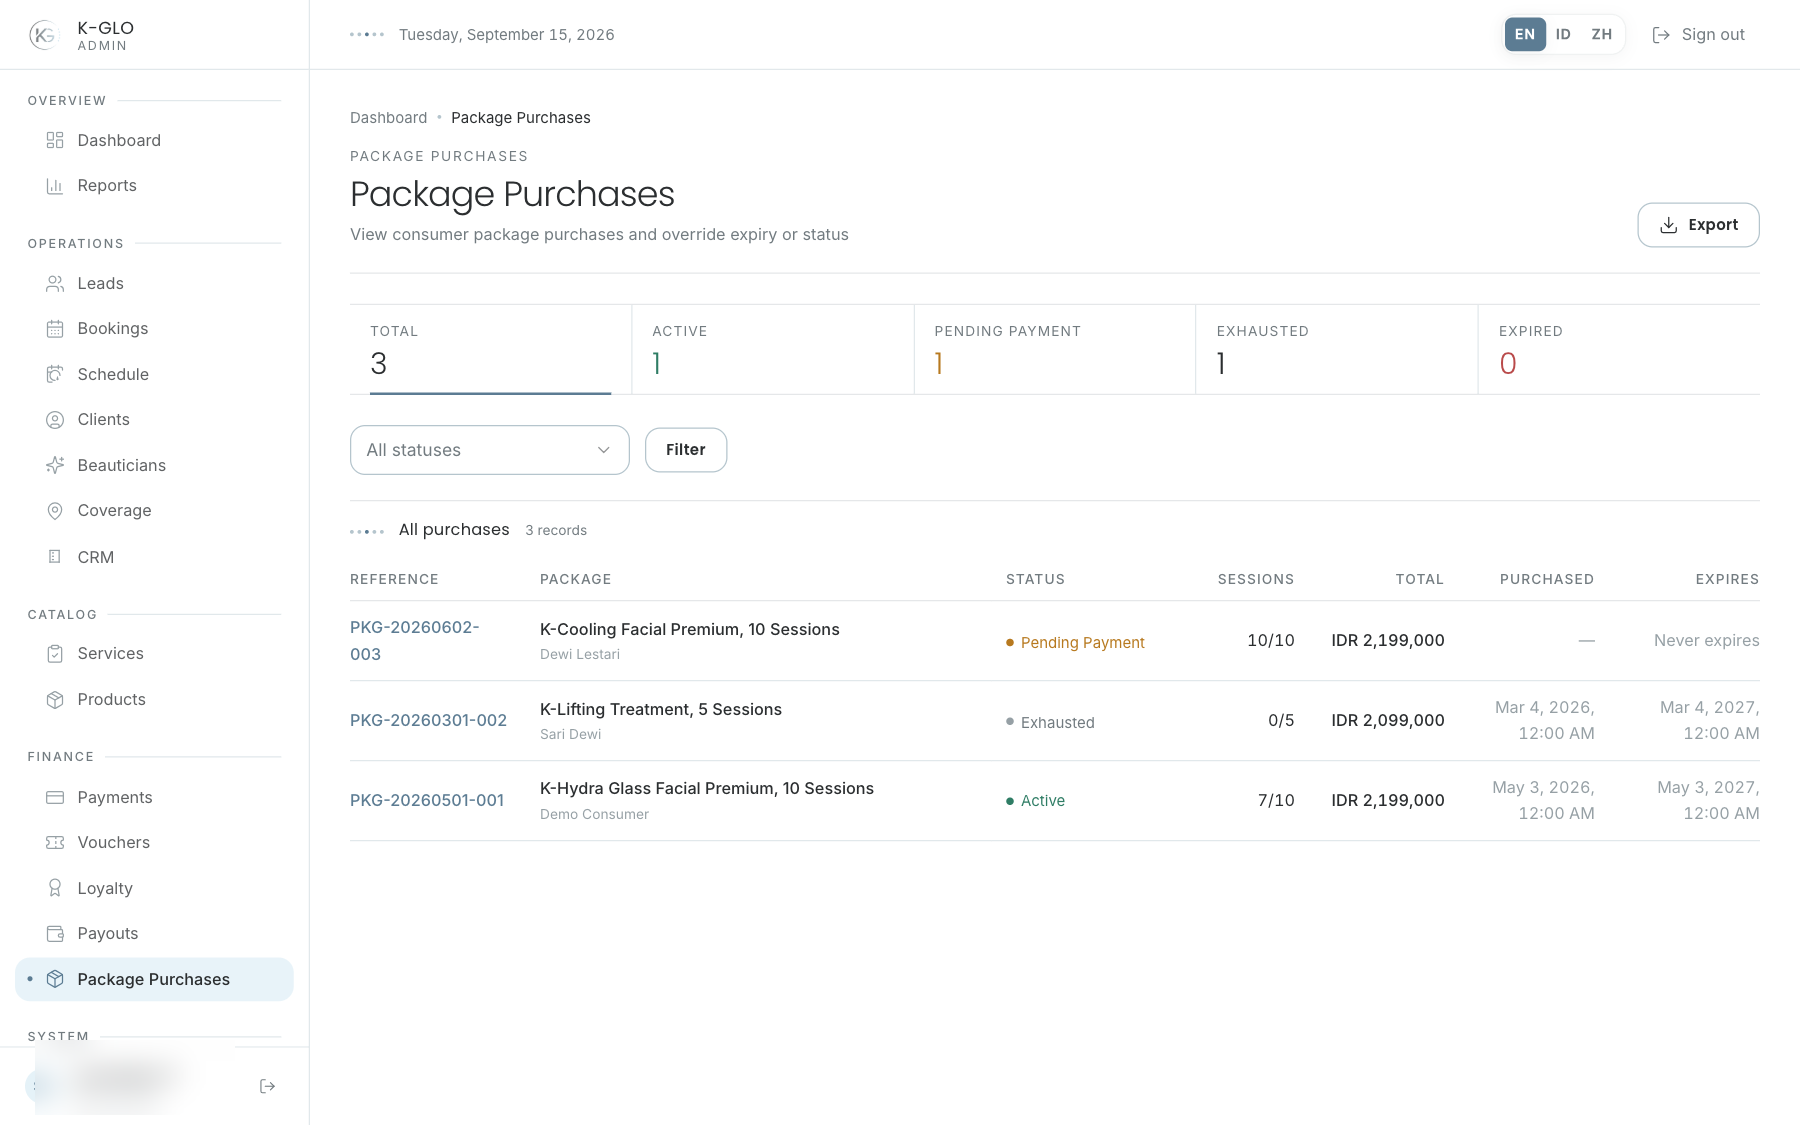The image size is (1800, 1125).
Task: Click the Bookings calendar icon
Action: pyautogui.click(x=55, y=329)
